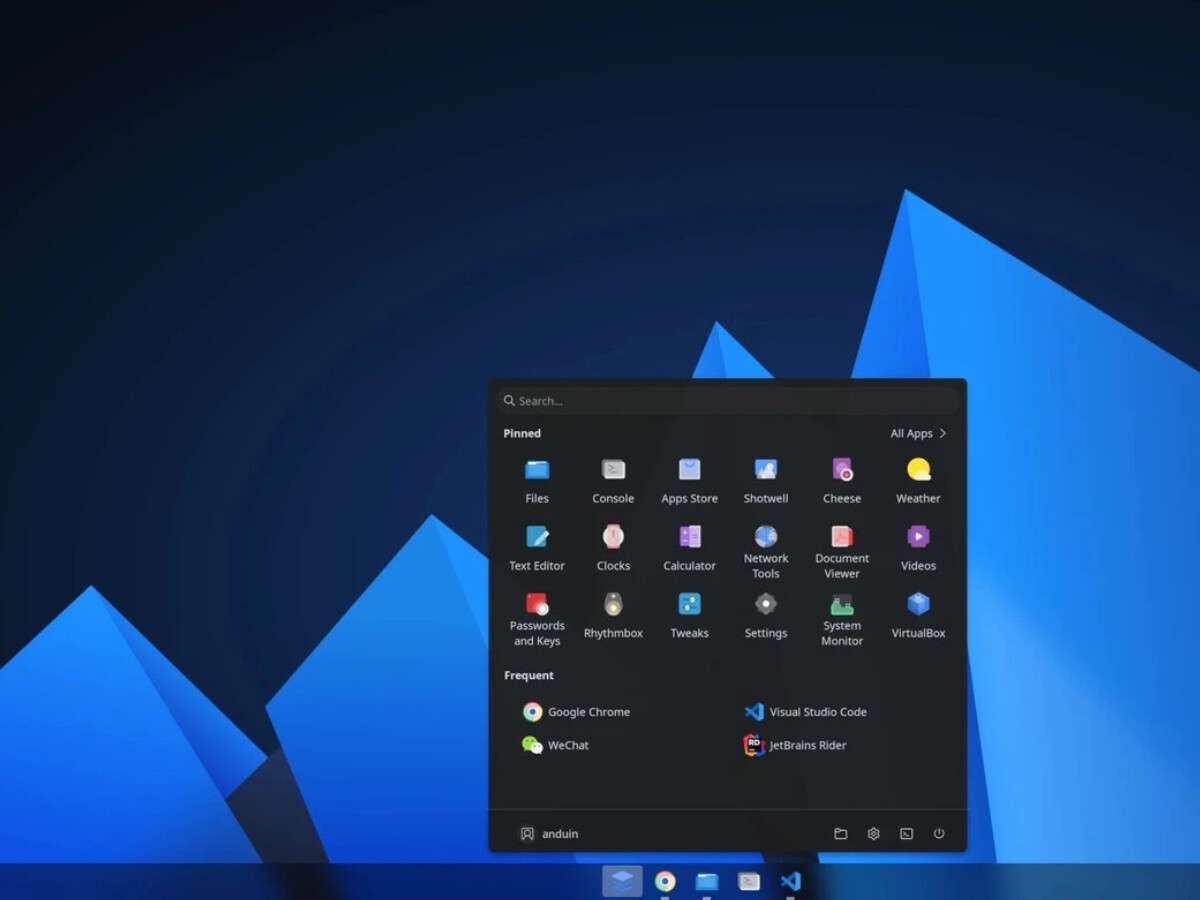Open the Tweaks app
The image size is (1200, 900).
pos(689,614)
